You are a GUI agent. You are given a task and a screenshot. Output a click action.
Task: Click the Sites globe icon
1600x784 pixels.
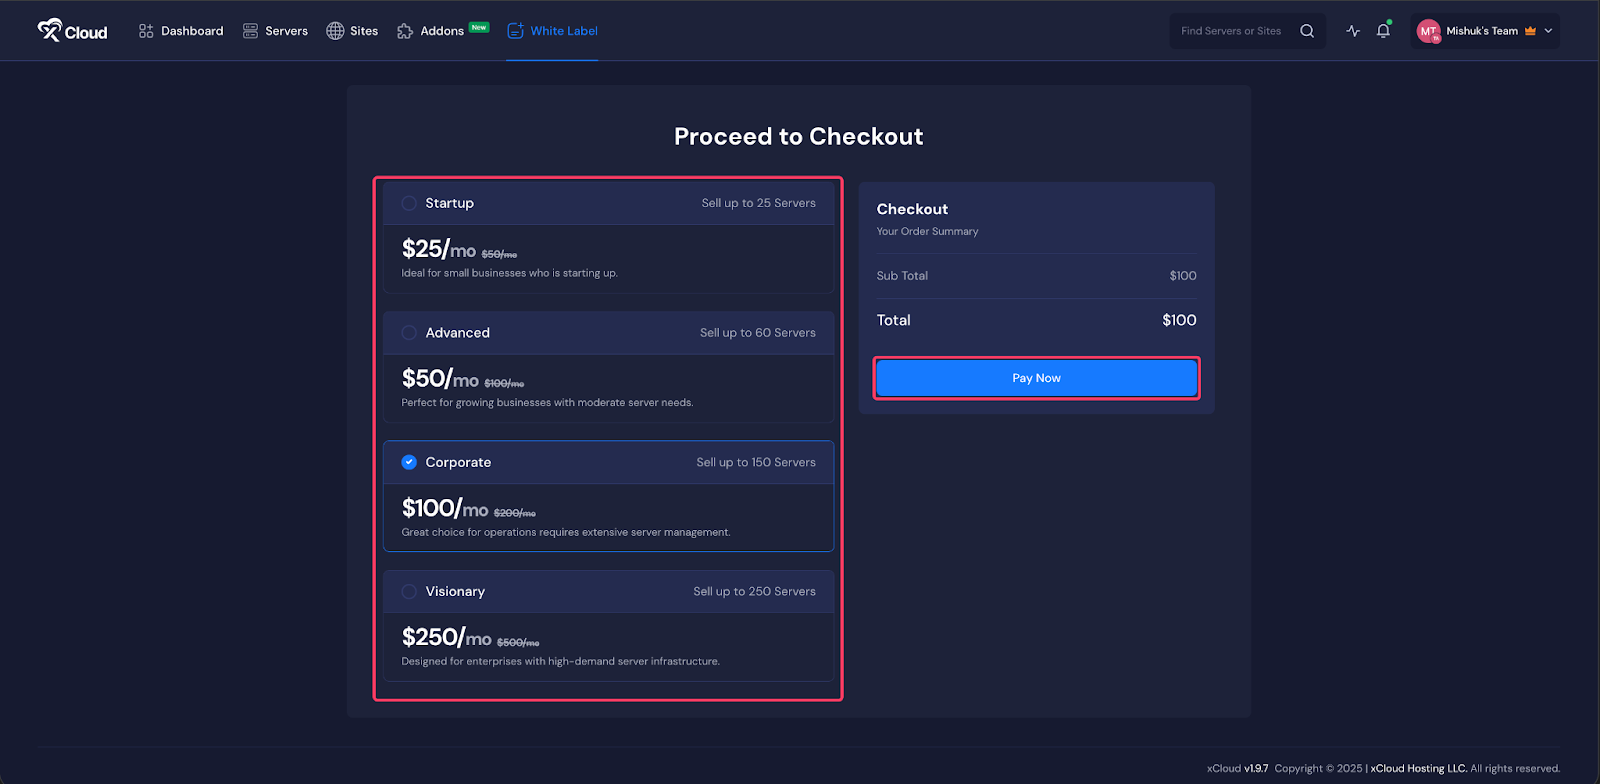[x=335, y=31]
